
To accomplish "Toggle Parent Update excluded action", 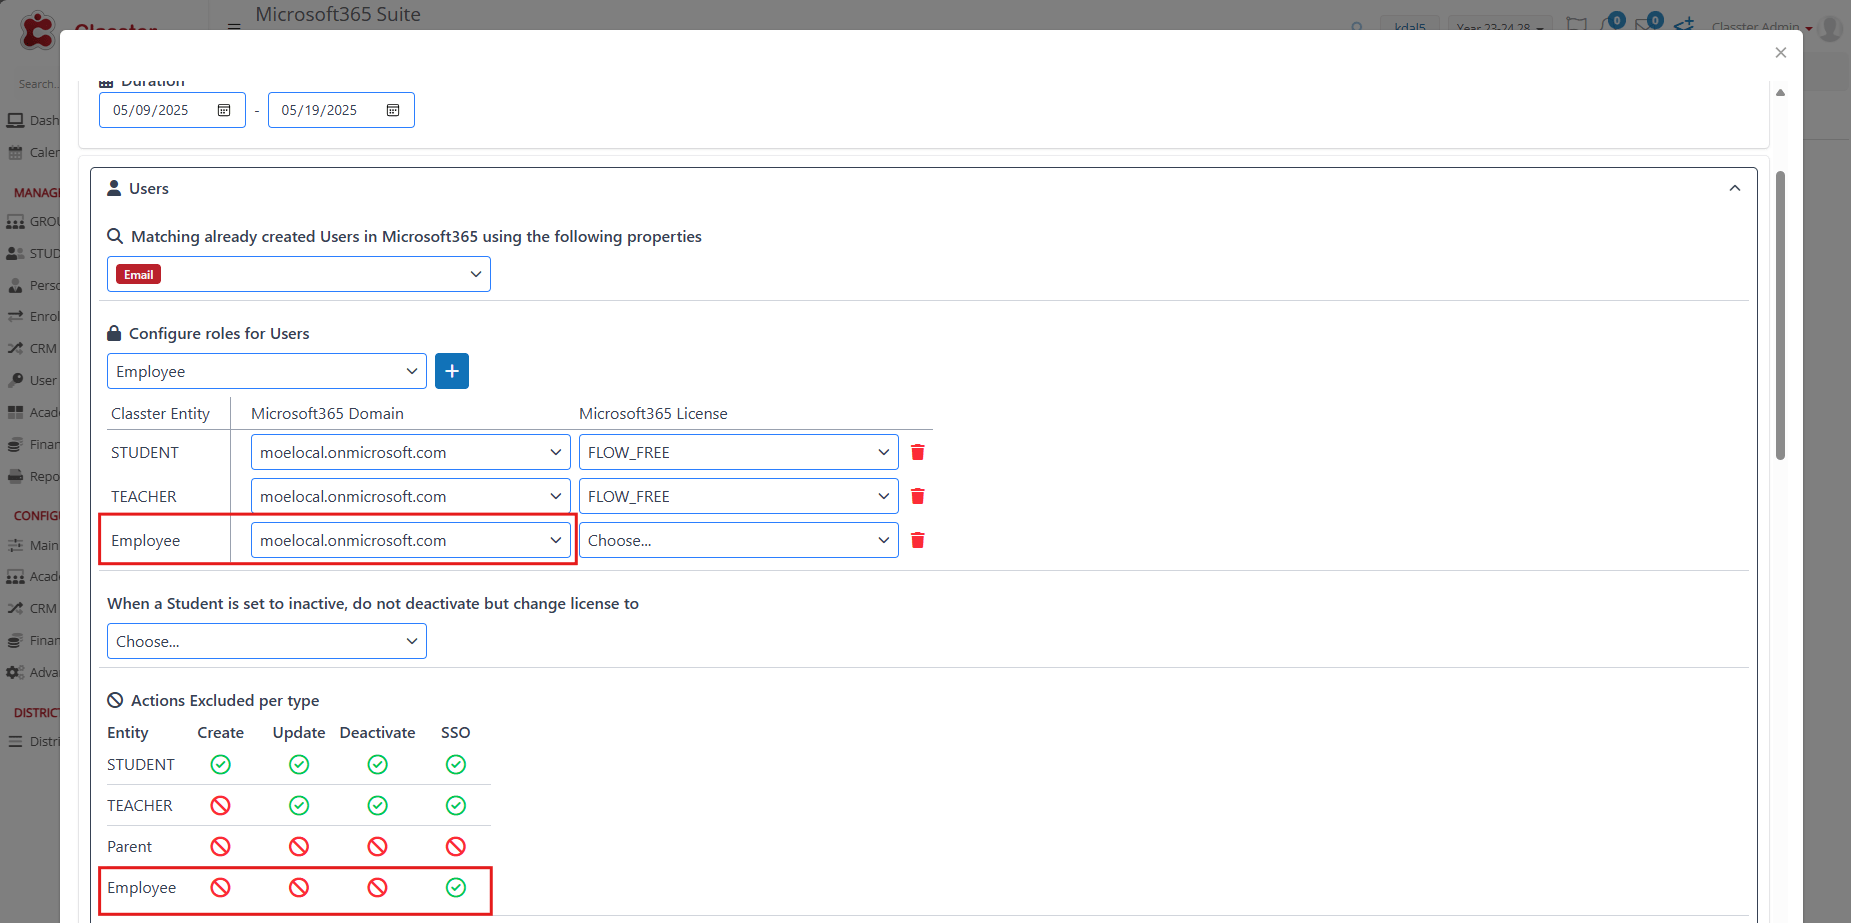I will (x=299, y=846).
